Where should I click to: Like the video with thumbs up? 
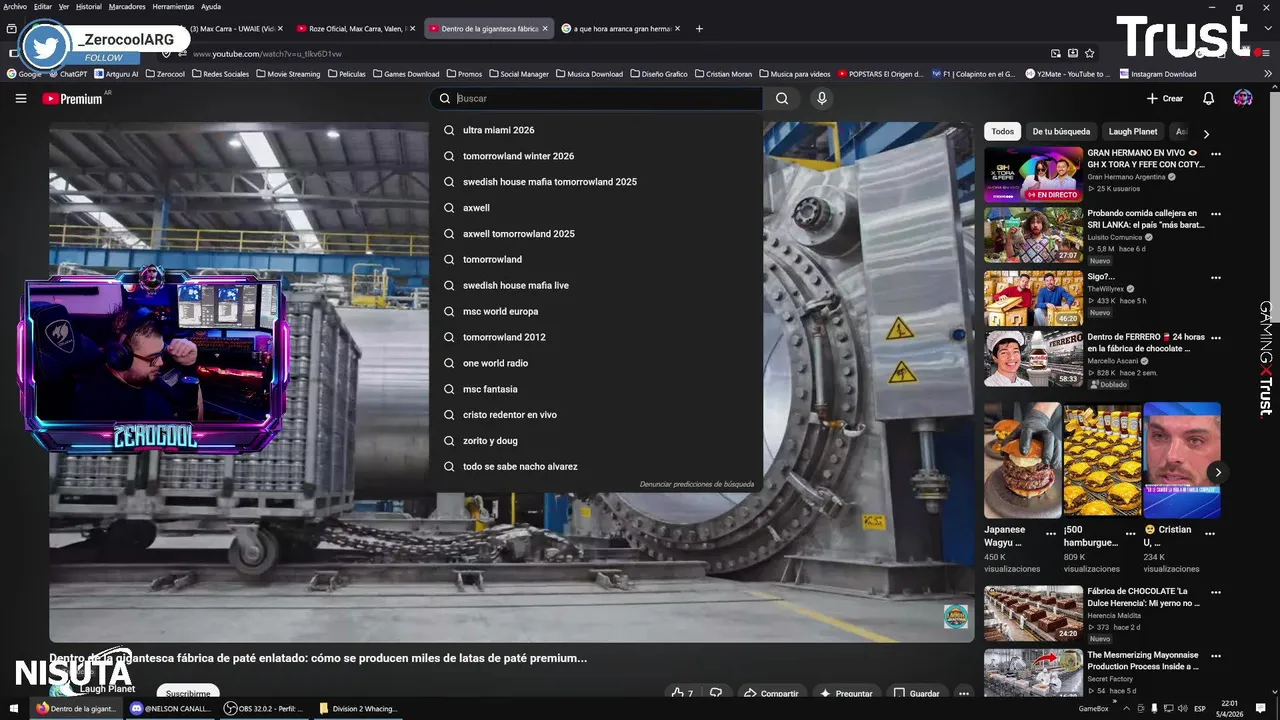(x=683, y=693)
